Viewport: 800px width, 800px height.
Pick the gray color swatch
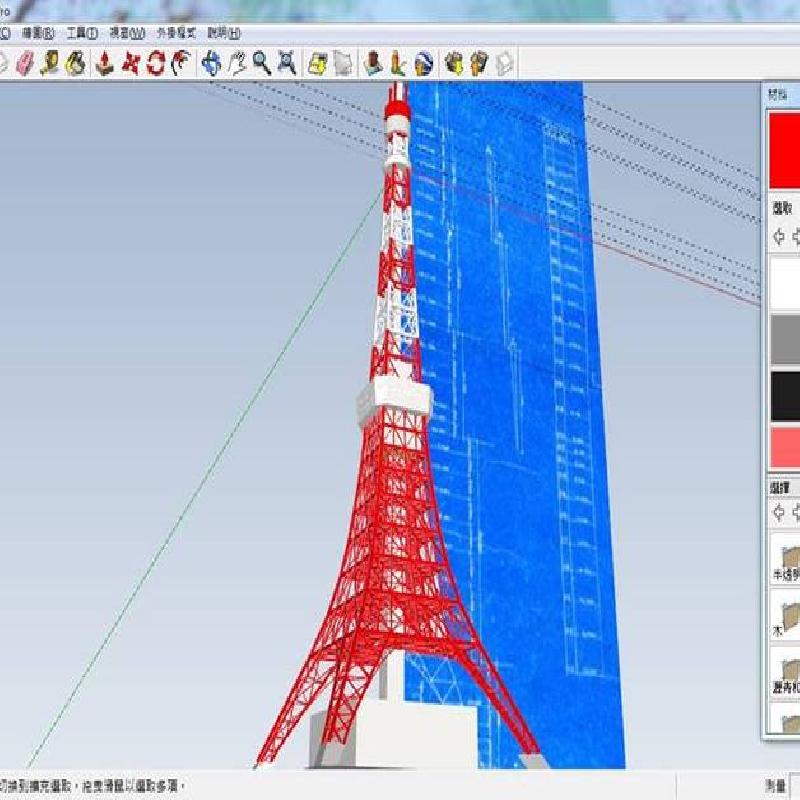784,340
